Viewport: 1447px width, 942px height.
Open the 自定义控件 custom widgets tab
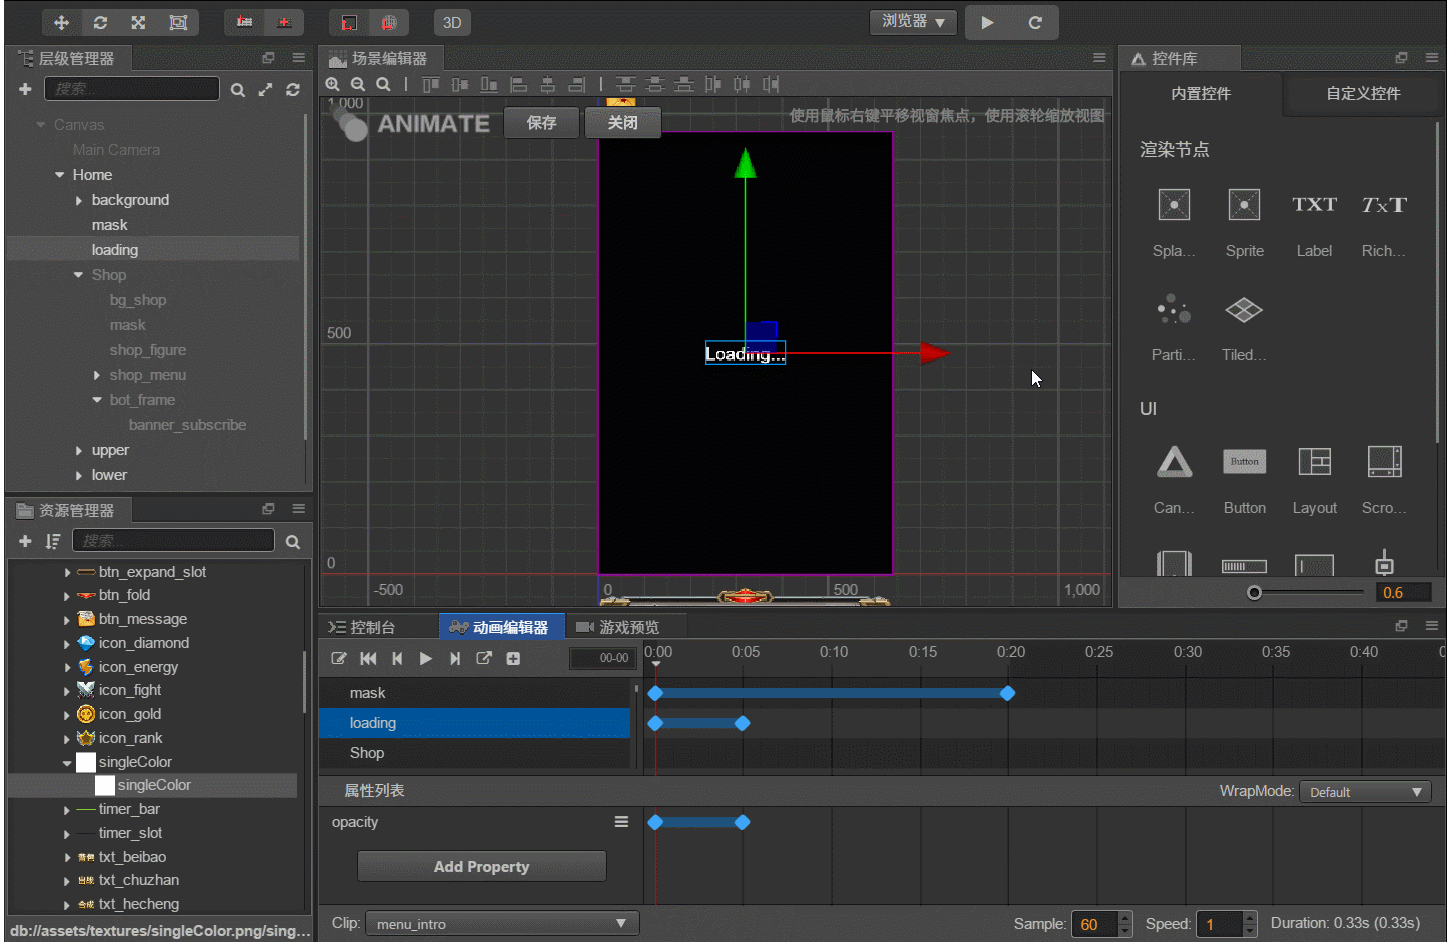pyautogui.click(x=1363, y=93)
